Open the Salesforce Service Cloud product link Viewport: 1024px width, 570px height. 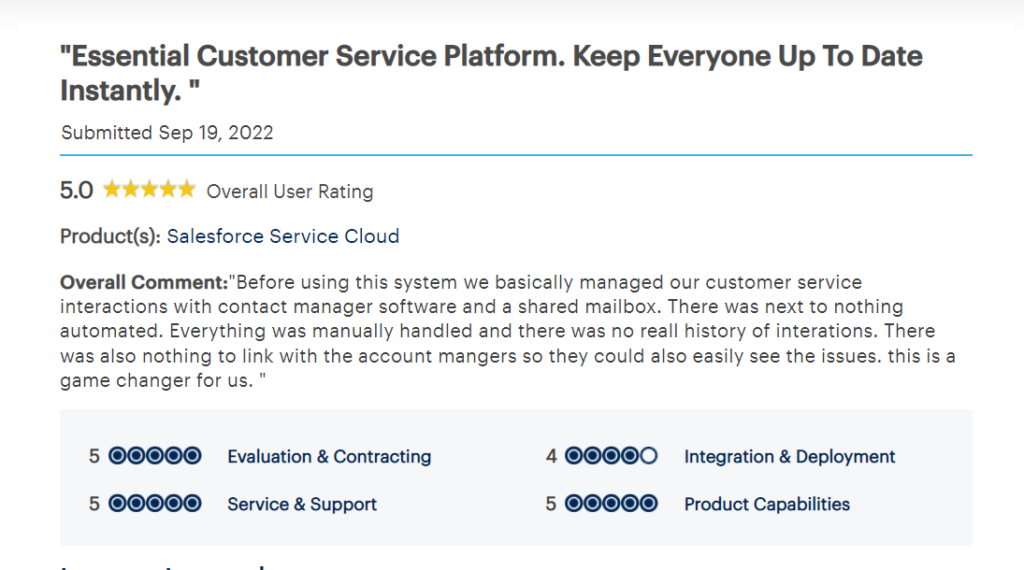[283, 237]
